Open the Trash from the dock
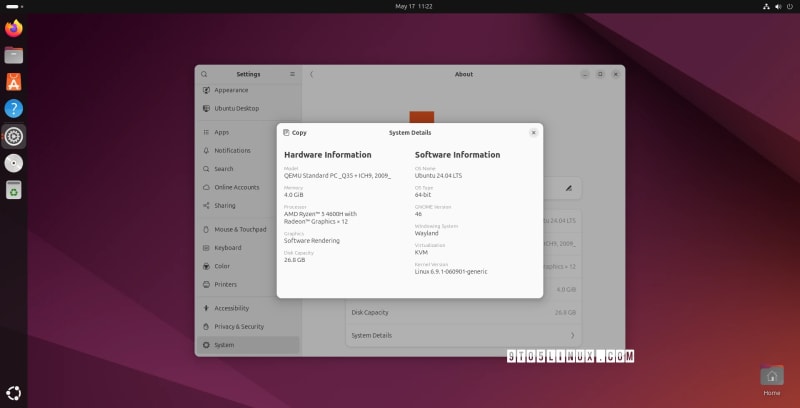The height and width of the screenshot is (408, 800). [x=14, y=190]
